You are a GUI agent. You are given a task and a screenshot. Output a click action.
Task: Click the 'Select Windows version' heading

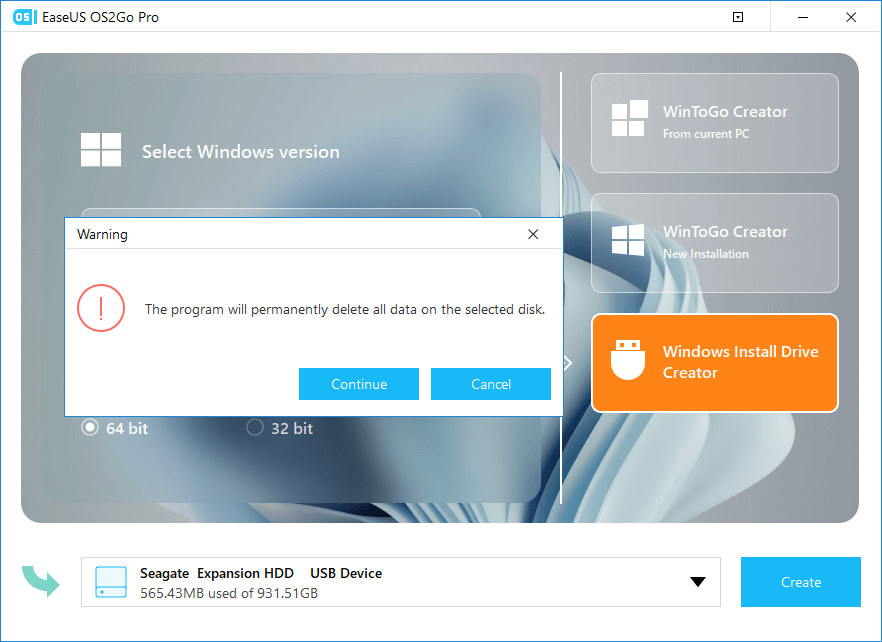coord(241,151)
